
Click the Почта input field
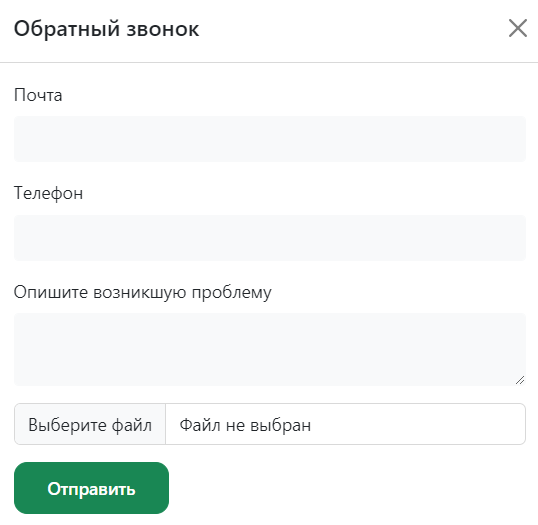270,139
